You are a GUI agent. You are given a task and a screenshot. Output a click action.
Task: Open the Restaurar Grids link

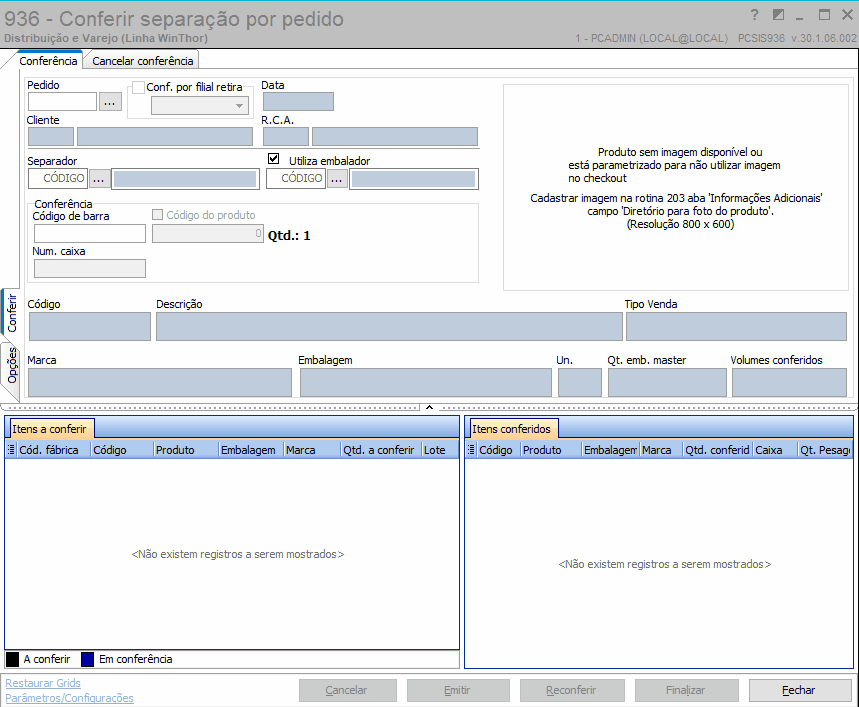43,683
